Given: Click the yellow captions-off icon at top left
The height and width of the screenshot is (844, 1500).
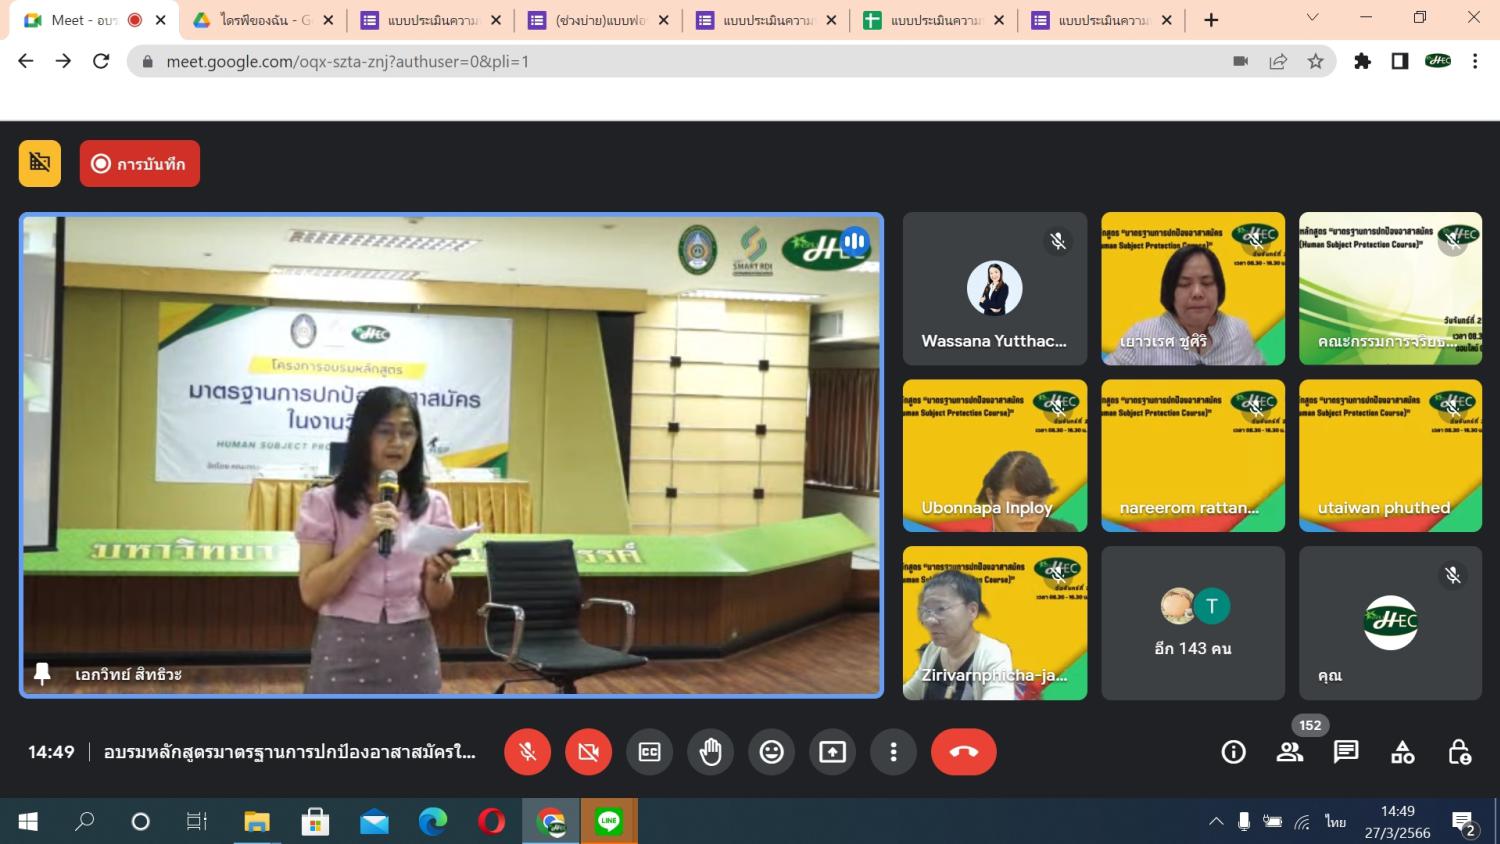Looking at the screenshot, I should coord(40,164).
